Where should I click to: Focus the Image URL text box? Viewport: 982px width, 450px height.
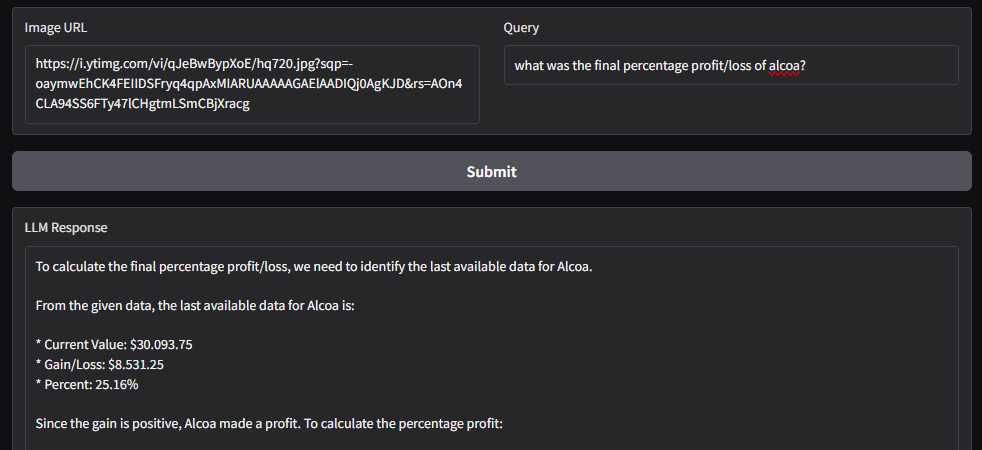(x=252, y=84)
